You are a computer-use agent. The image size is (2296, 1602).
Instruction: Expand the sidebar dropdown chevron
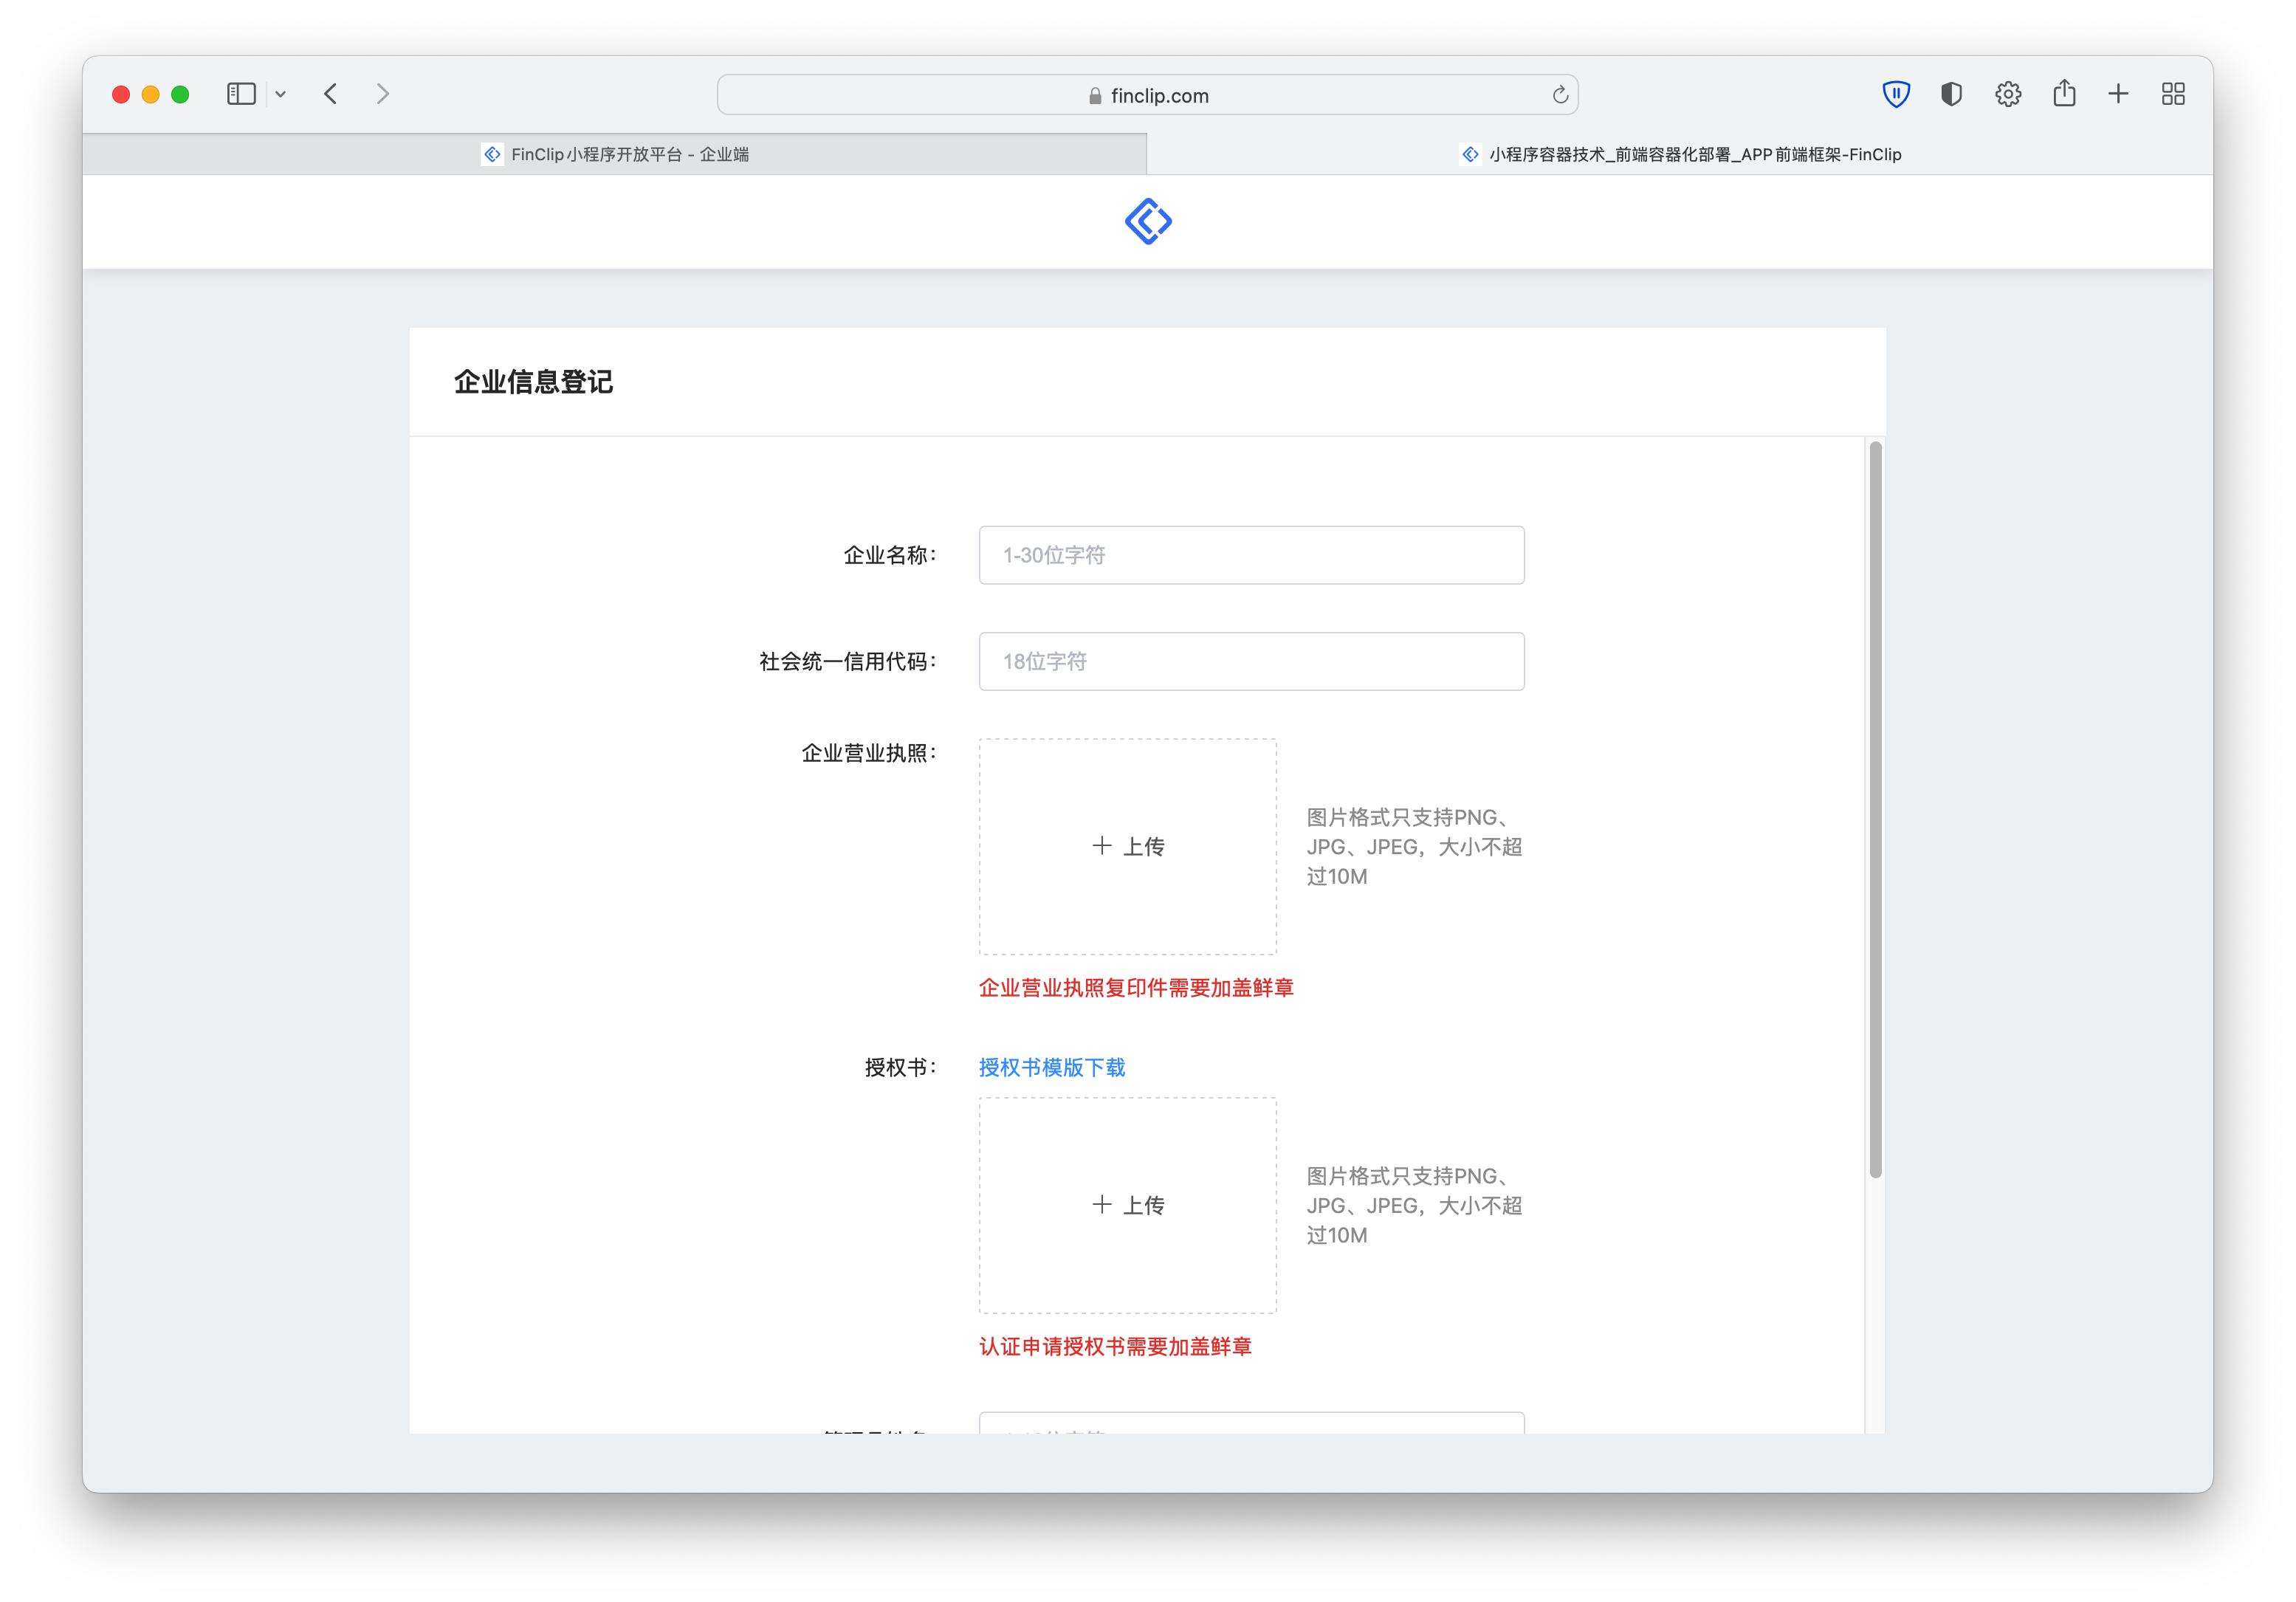281,94
